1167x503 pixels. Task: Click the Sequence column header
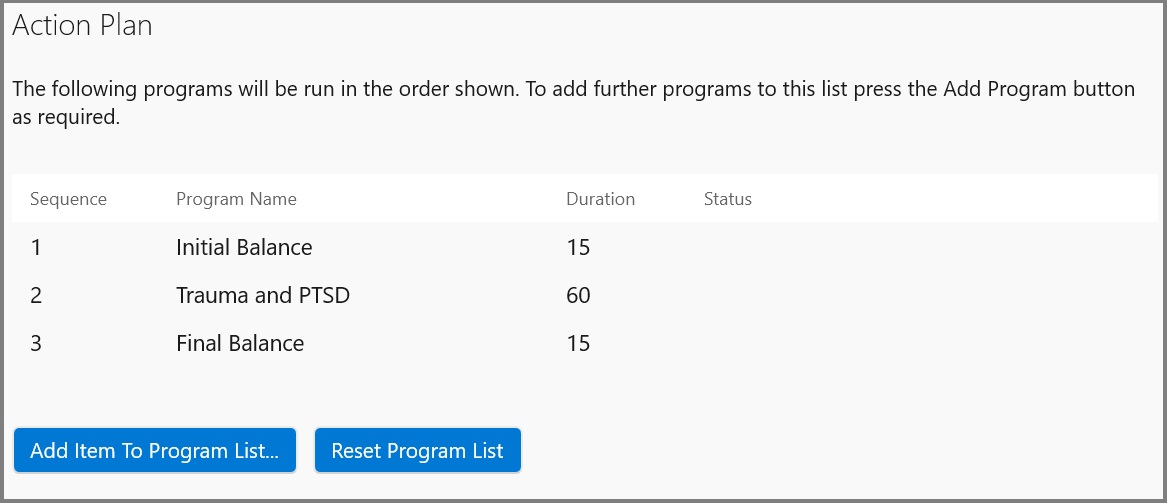pyautogui.click(x=68, y=199)
